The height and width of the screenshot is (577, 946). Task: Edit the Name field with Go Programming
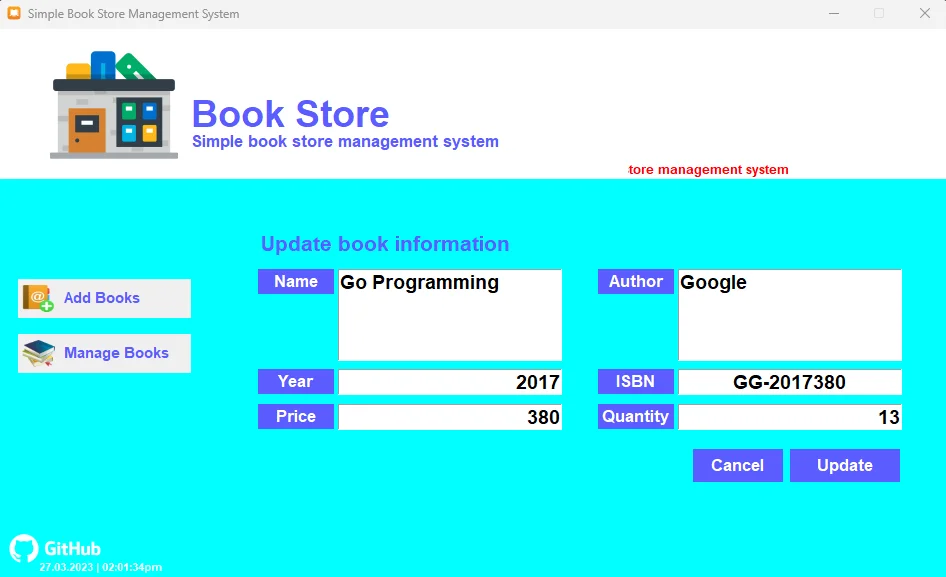450,315
